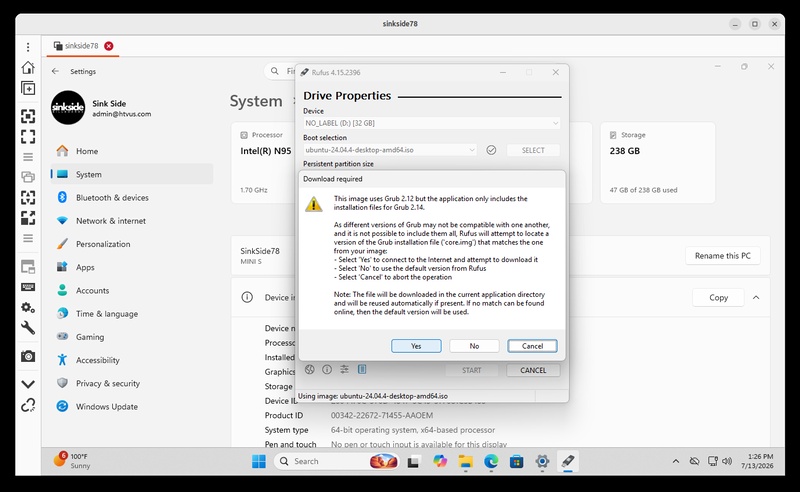Open Rufus about info icon
This screenshot has height=492, width=800.
point(327,370)
